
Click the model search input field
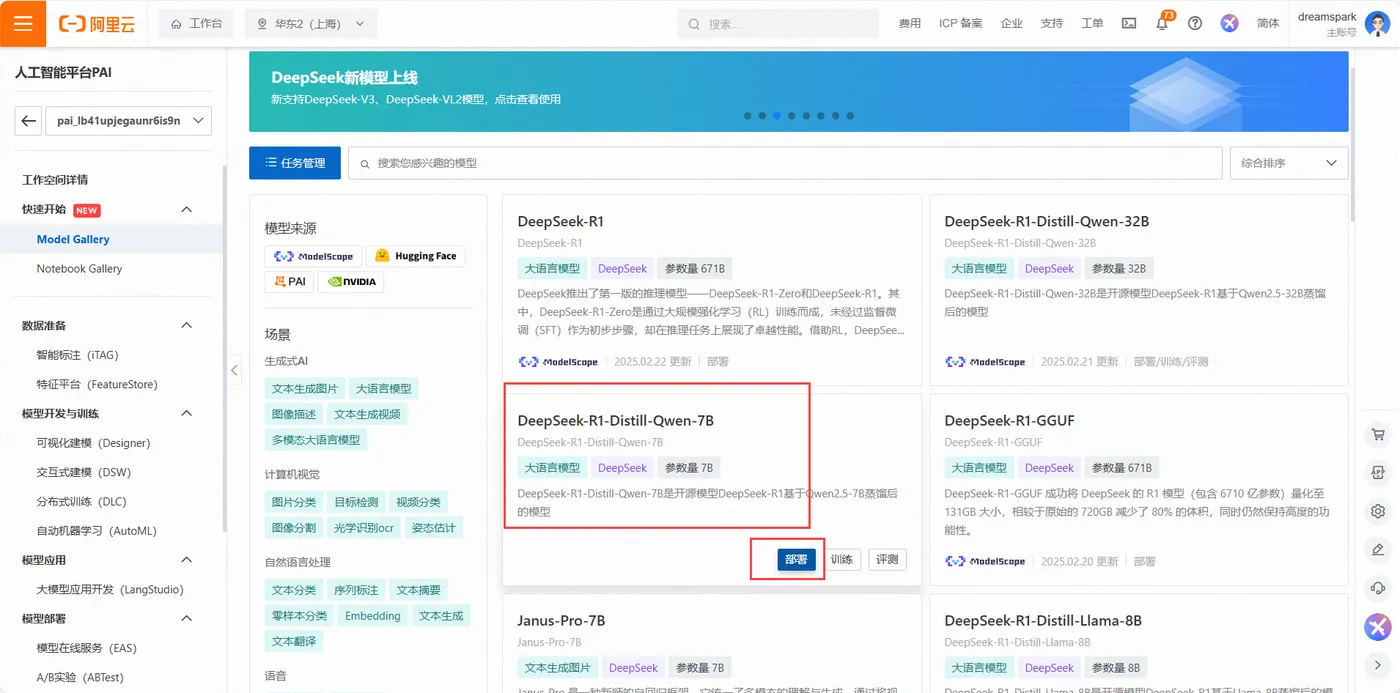[785, 163]
